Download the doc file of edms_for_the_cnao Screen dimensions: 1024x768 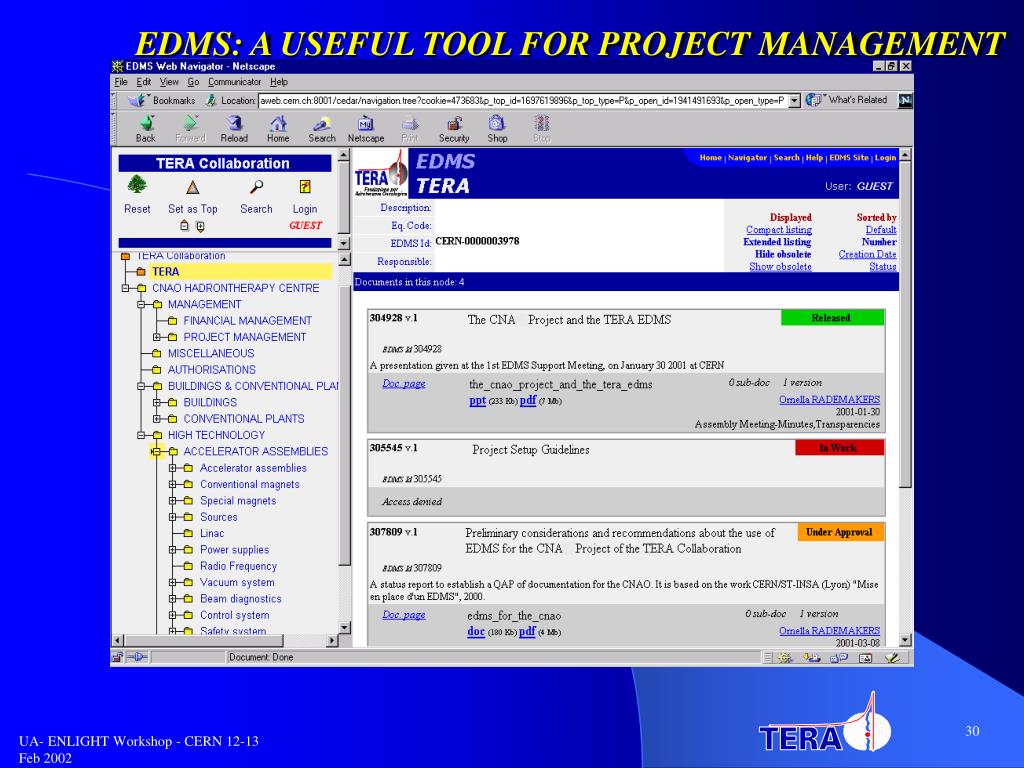pos(476,632)
